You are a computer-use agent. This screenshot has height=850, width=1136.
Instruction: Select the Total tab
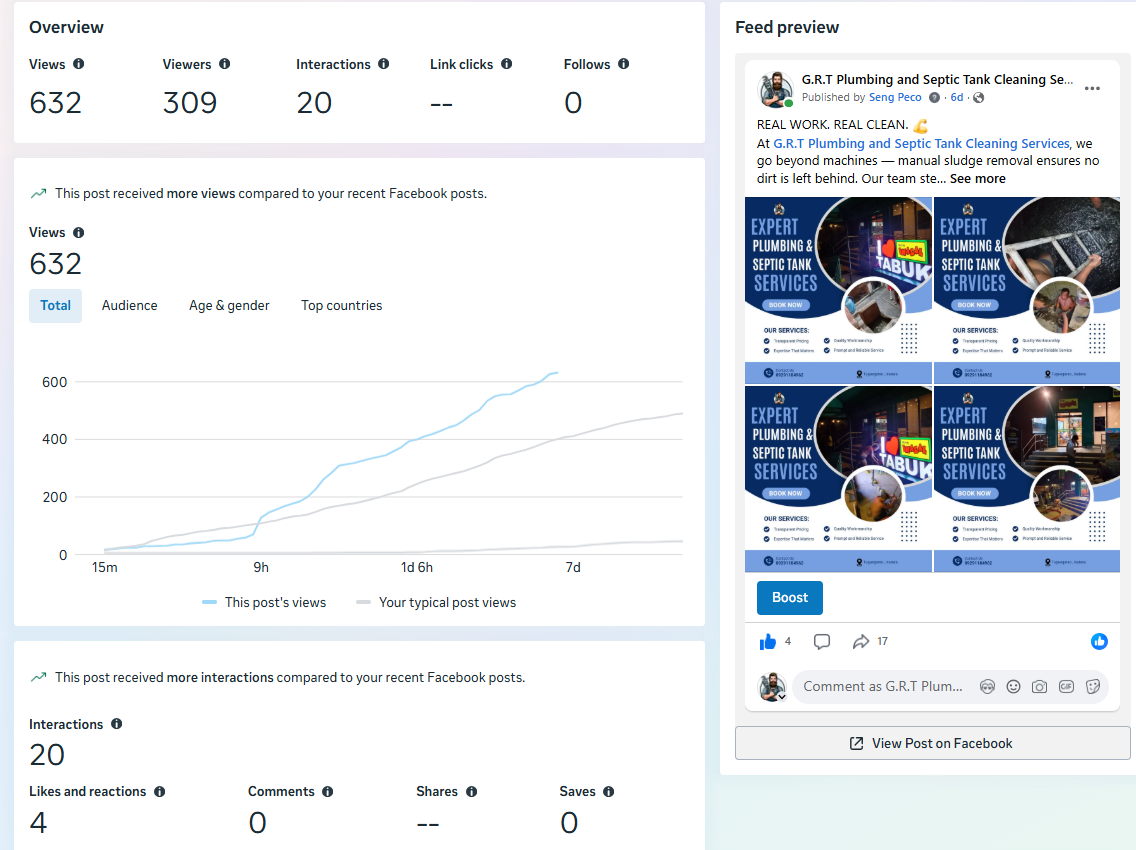[x=55, y=306]
